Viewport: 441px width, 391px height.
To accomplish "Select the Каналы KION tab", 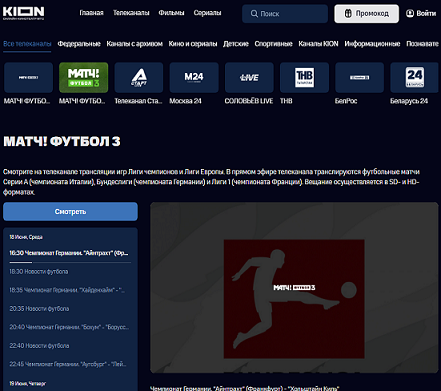I will 318,44.
